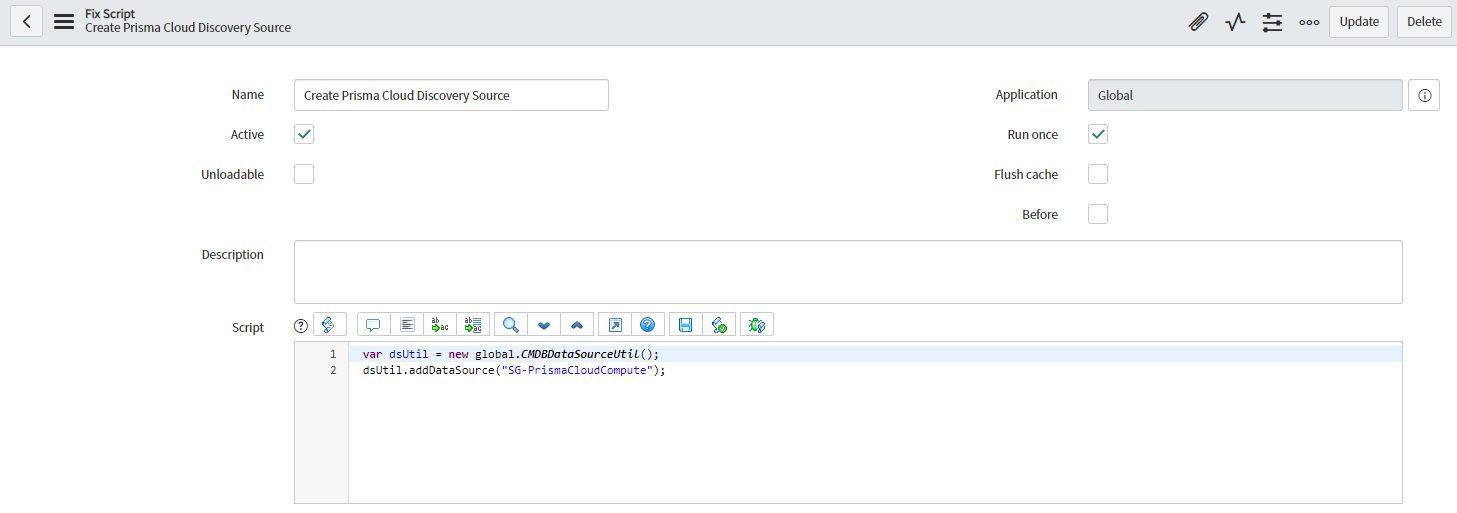This screenshot has width=1457, height=513.
Task: Click line number 2 in gutter
Action: point(333,370)
